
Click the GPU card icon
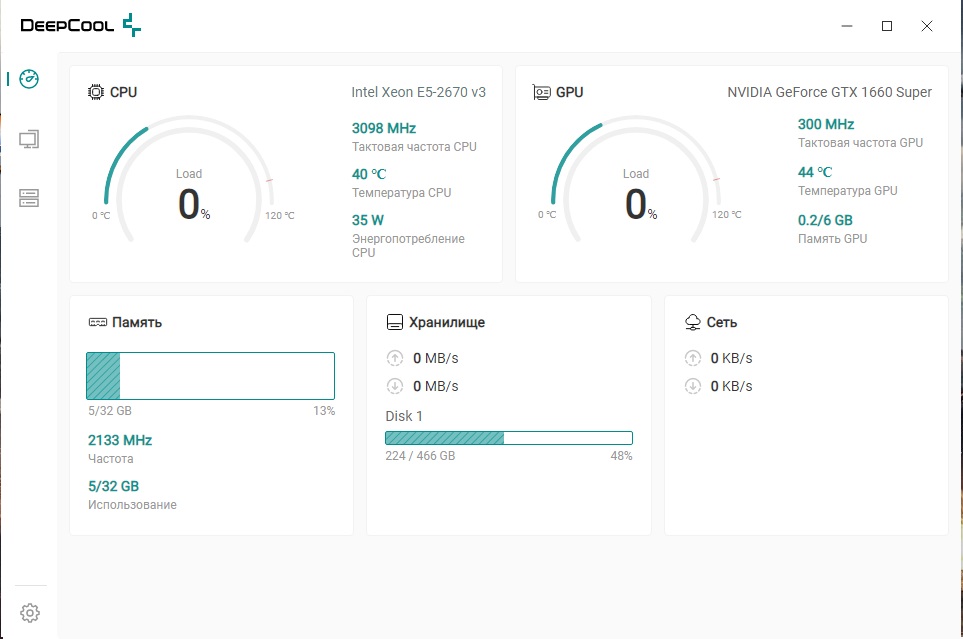click(x=541, y=92)
